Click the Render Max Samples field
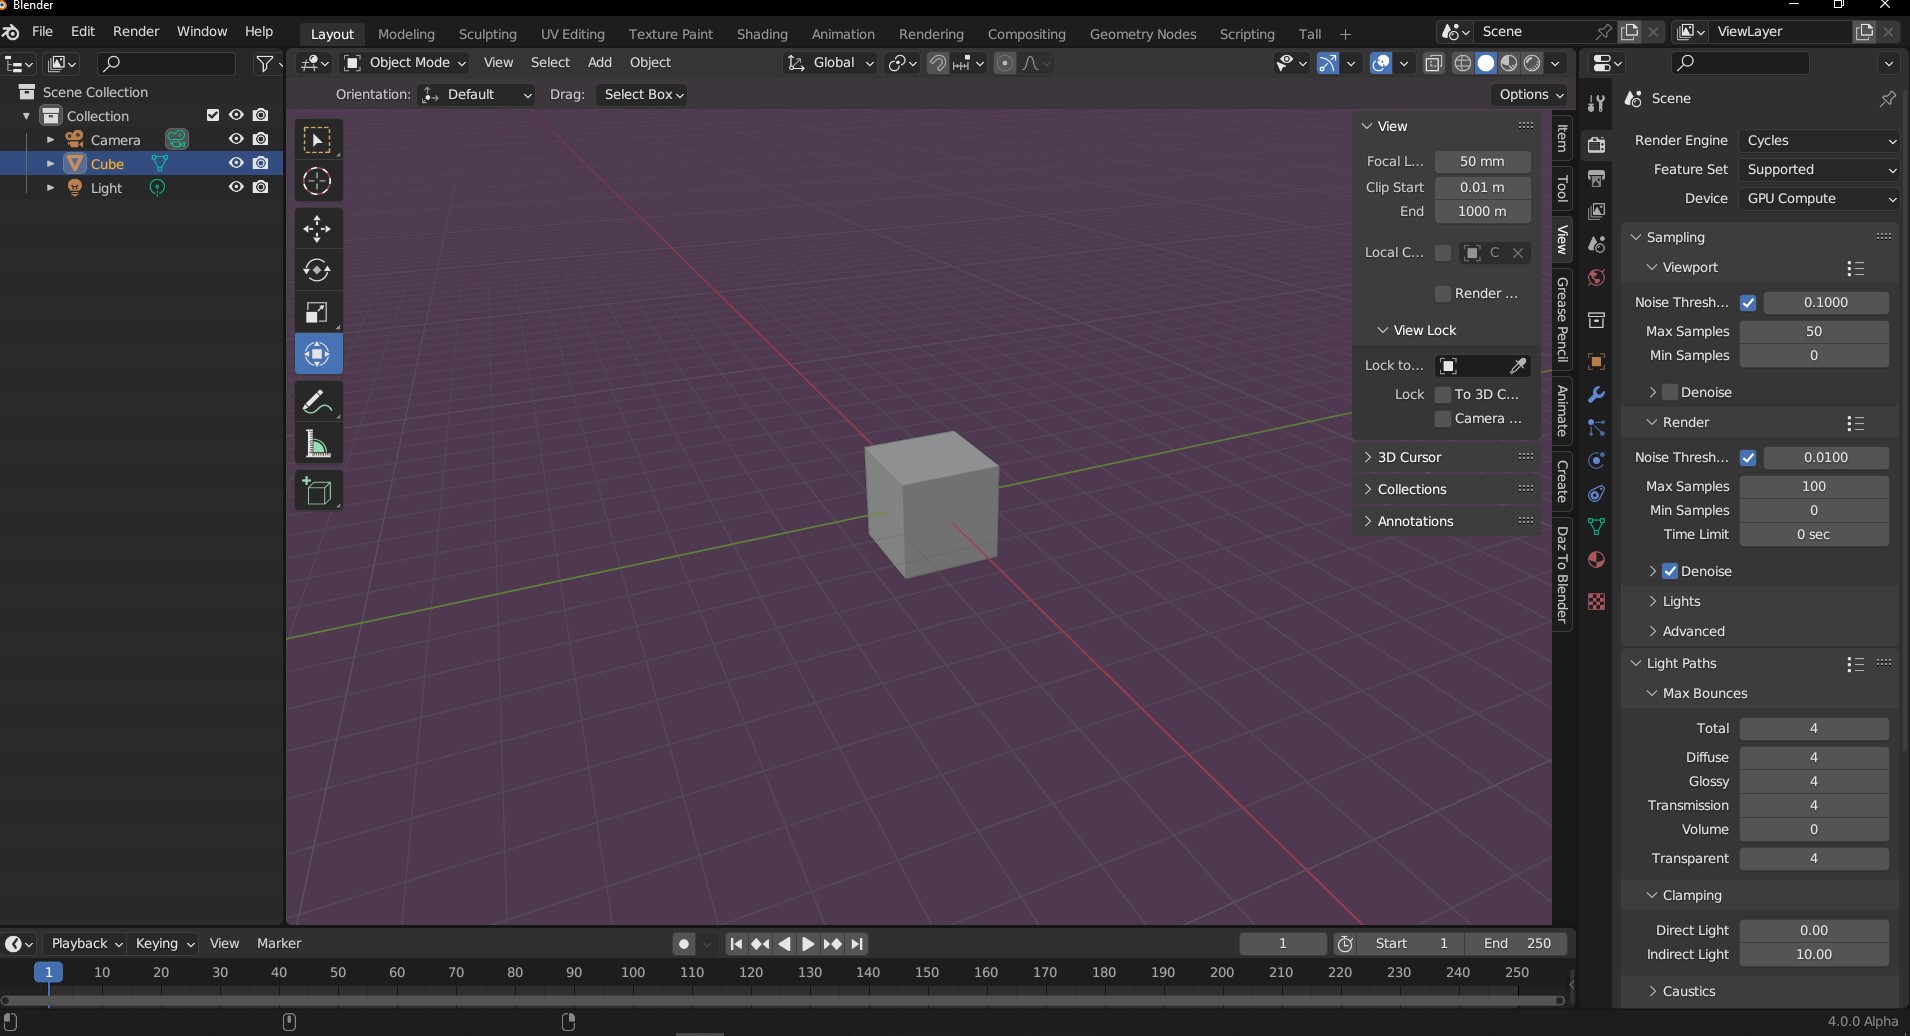Image resolution: width=1910 pixels, height=1036 pixels. (1814, 486)
